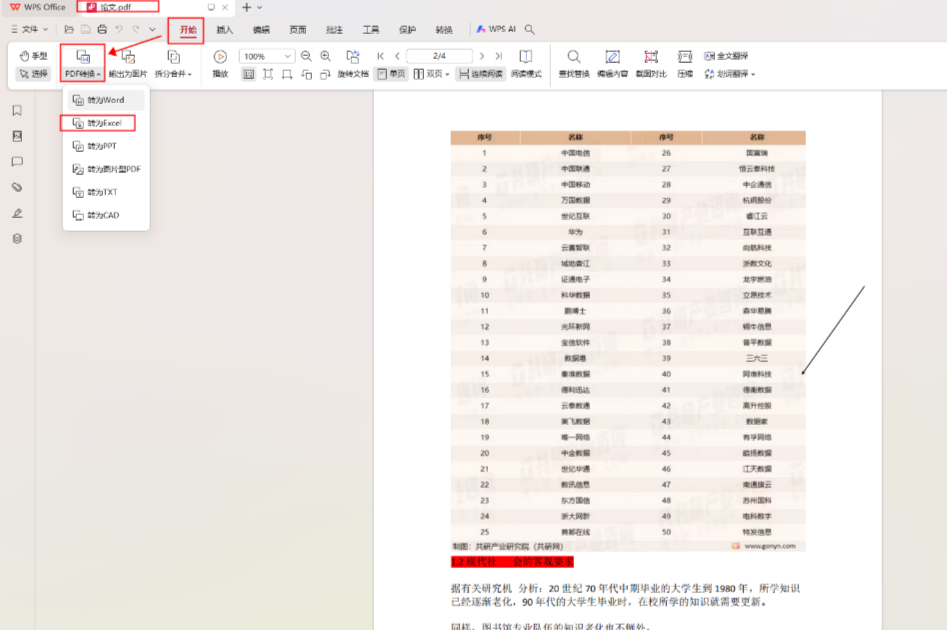Open the 100% zoom level combo box
Image resolution: width=947 pixels, height=630 pixels.
[x=267, y=56]
